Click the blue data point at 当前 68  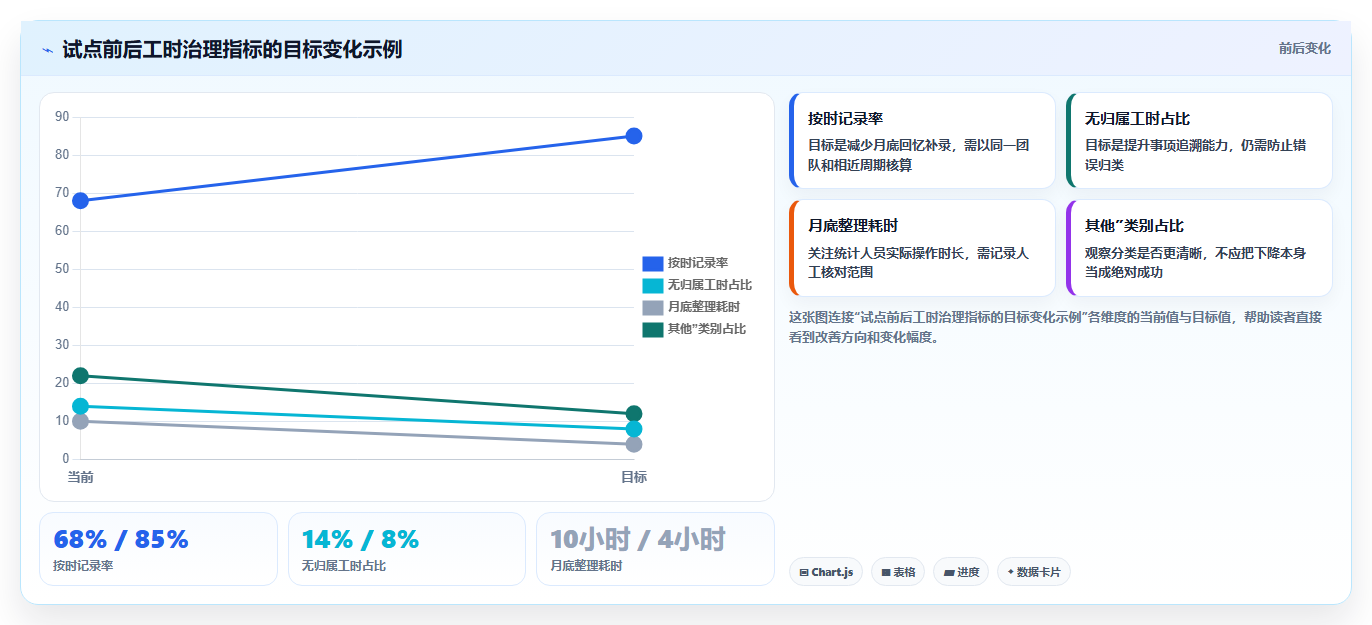pyautogui.click(x=81, y=201)
